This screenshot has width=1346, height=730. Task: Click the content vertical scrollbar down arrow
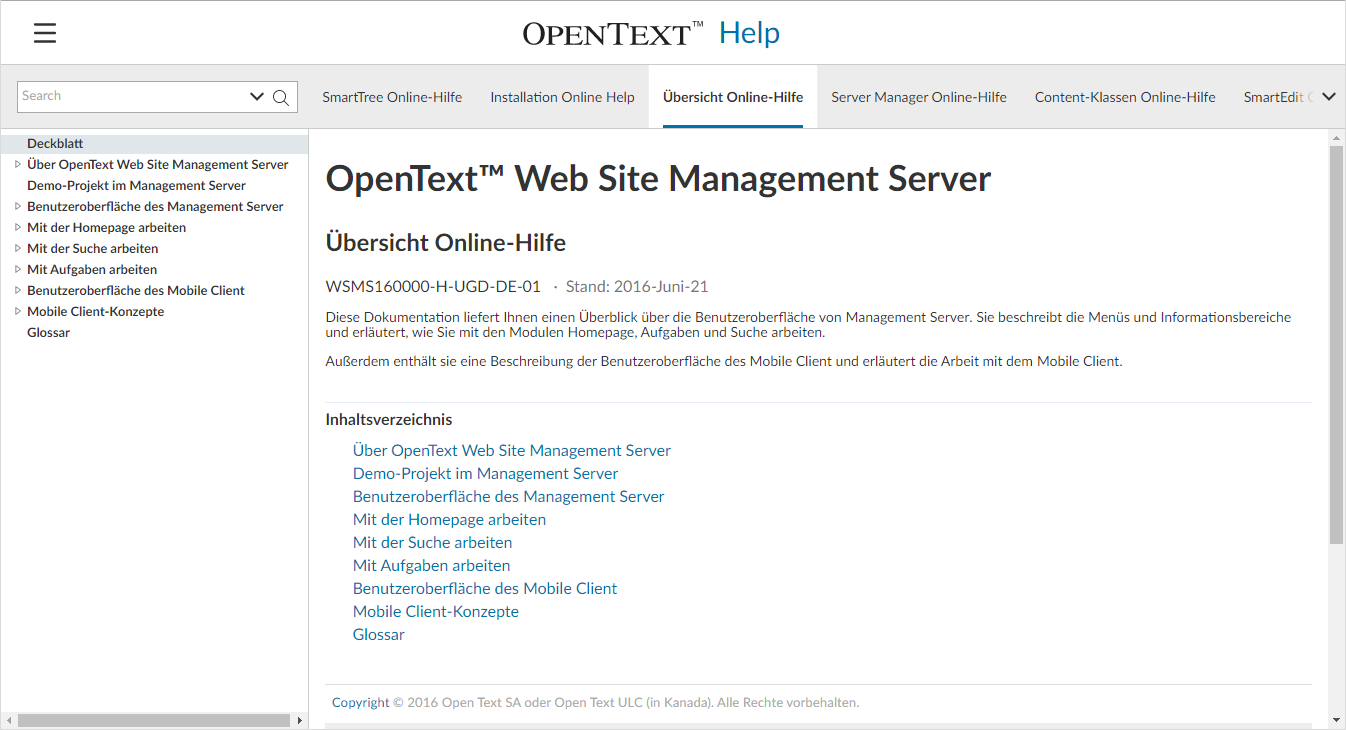click(x=1336, y=720)
